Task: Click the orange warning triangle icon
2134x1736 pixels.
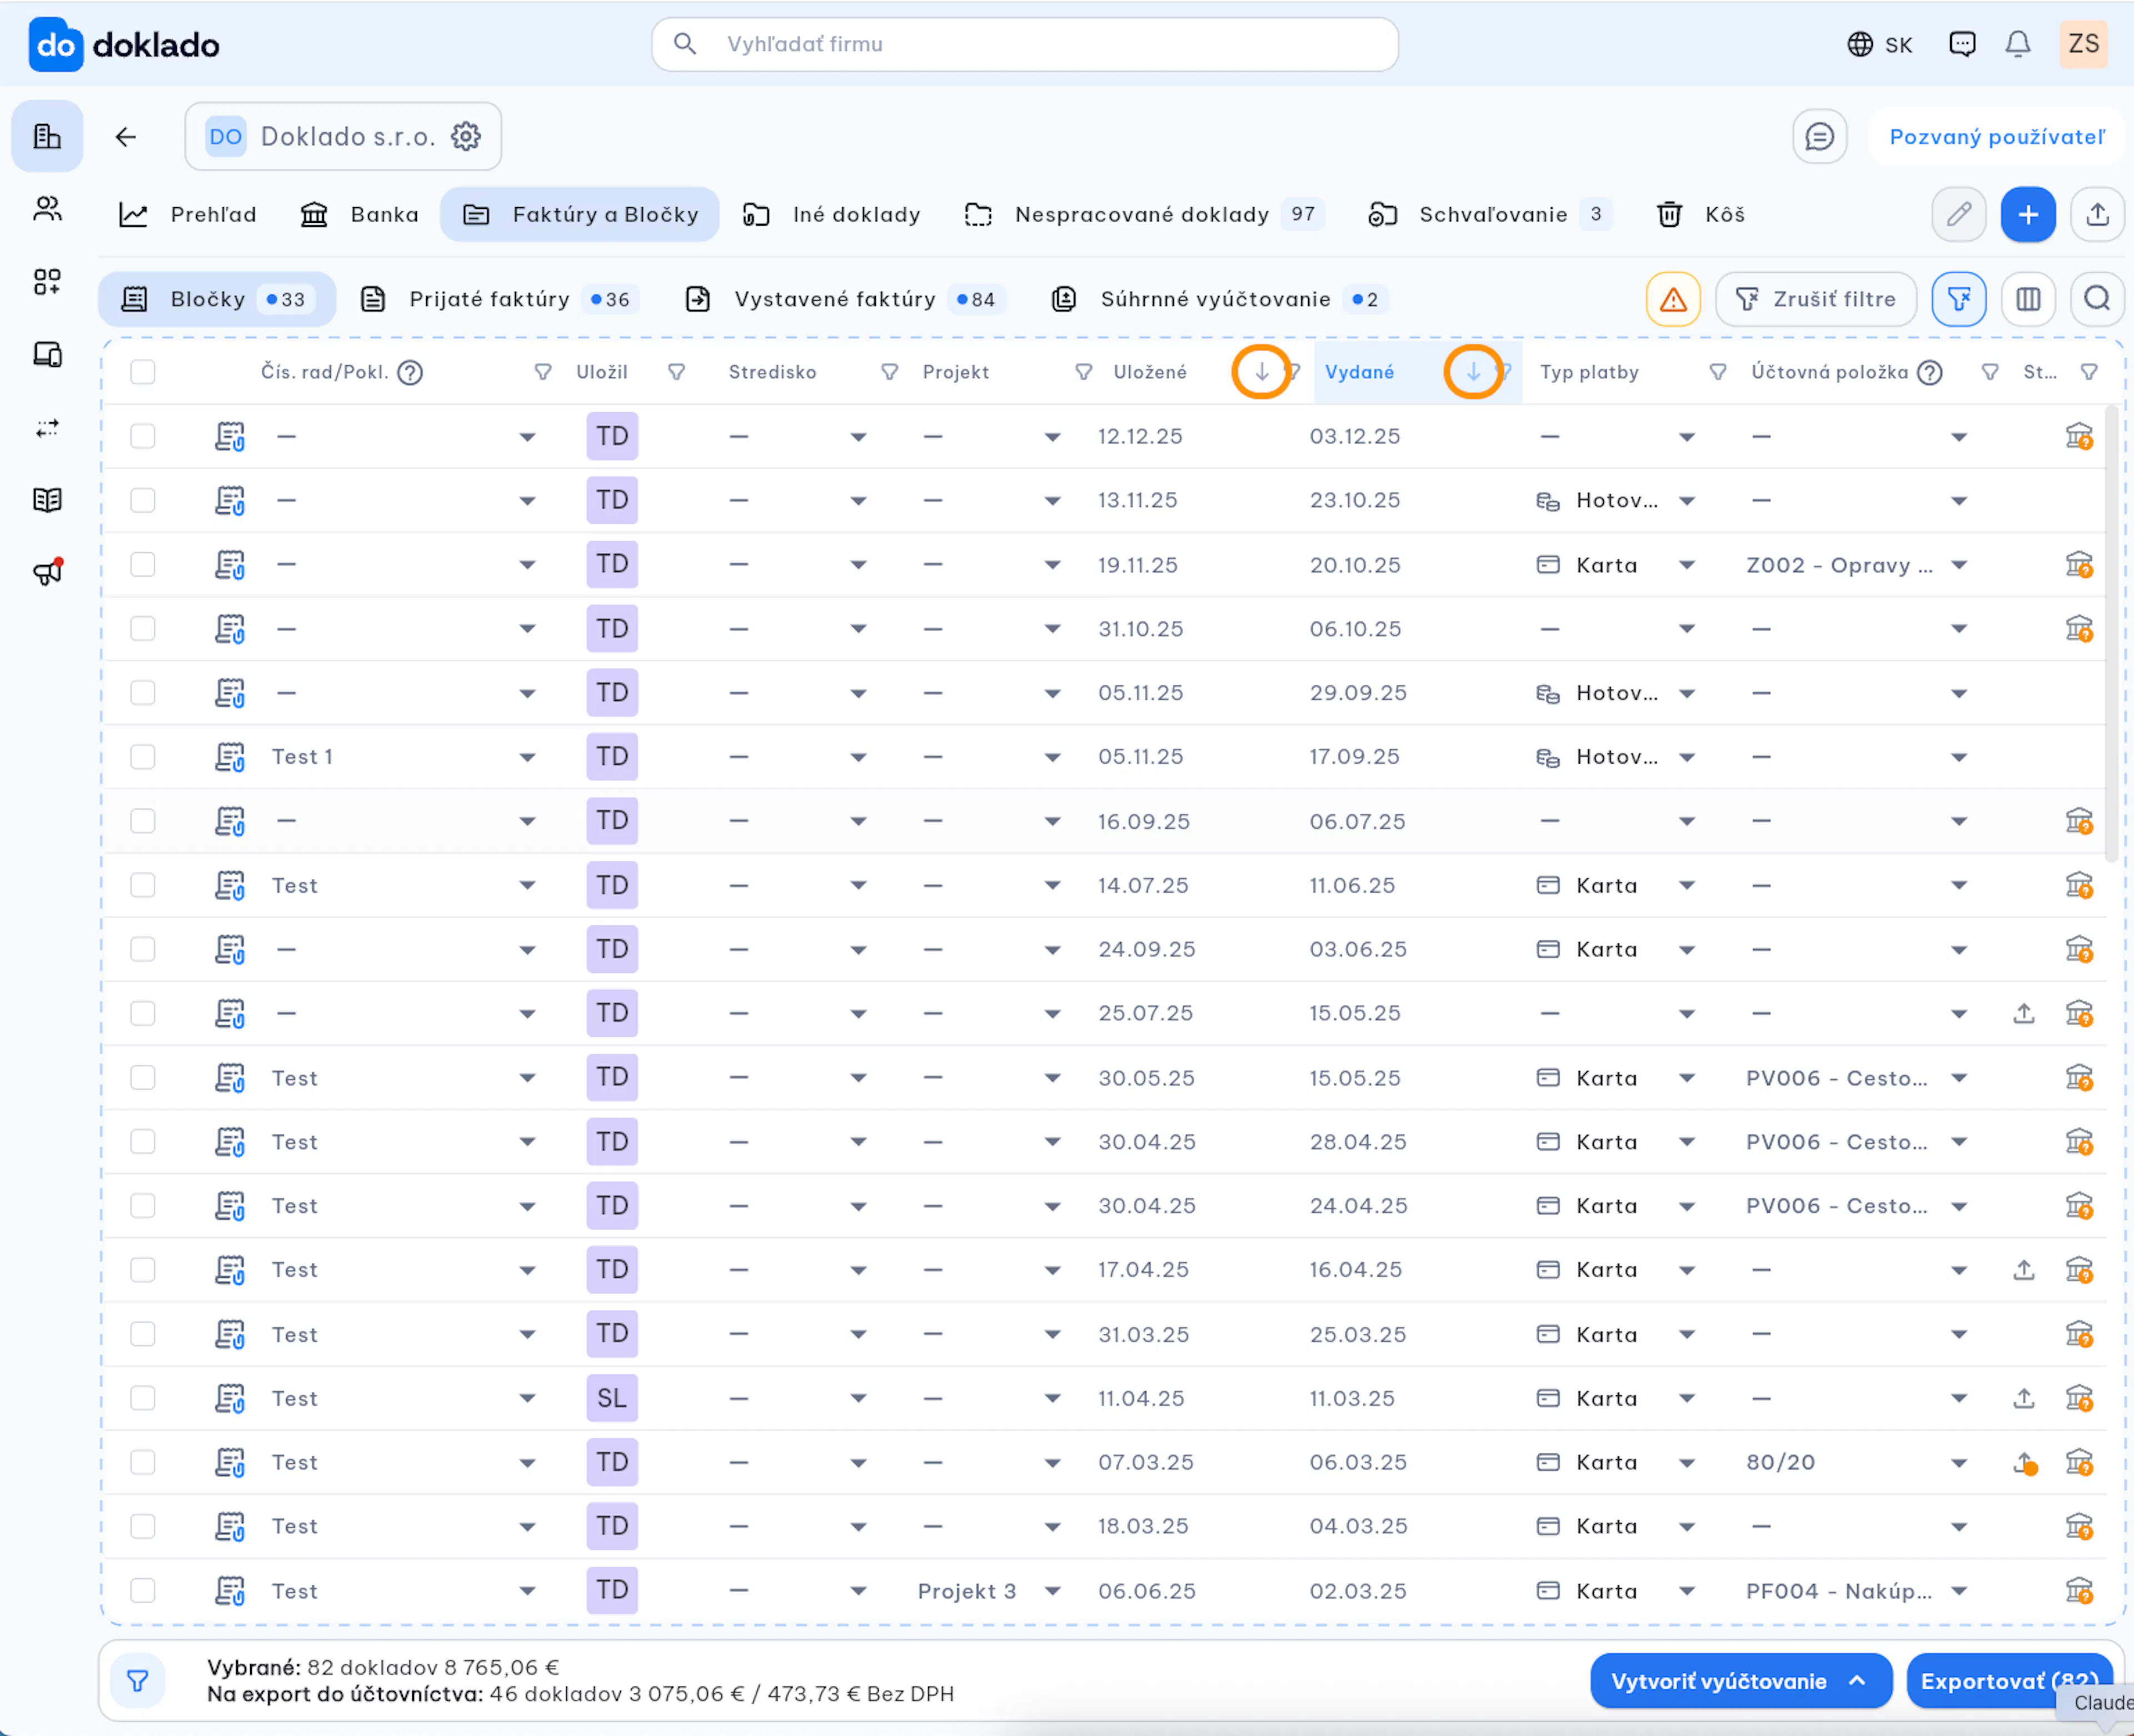Action: [x=1673, y=299]
